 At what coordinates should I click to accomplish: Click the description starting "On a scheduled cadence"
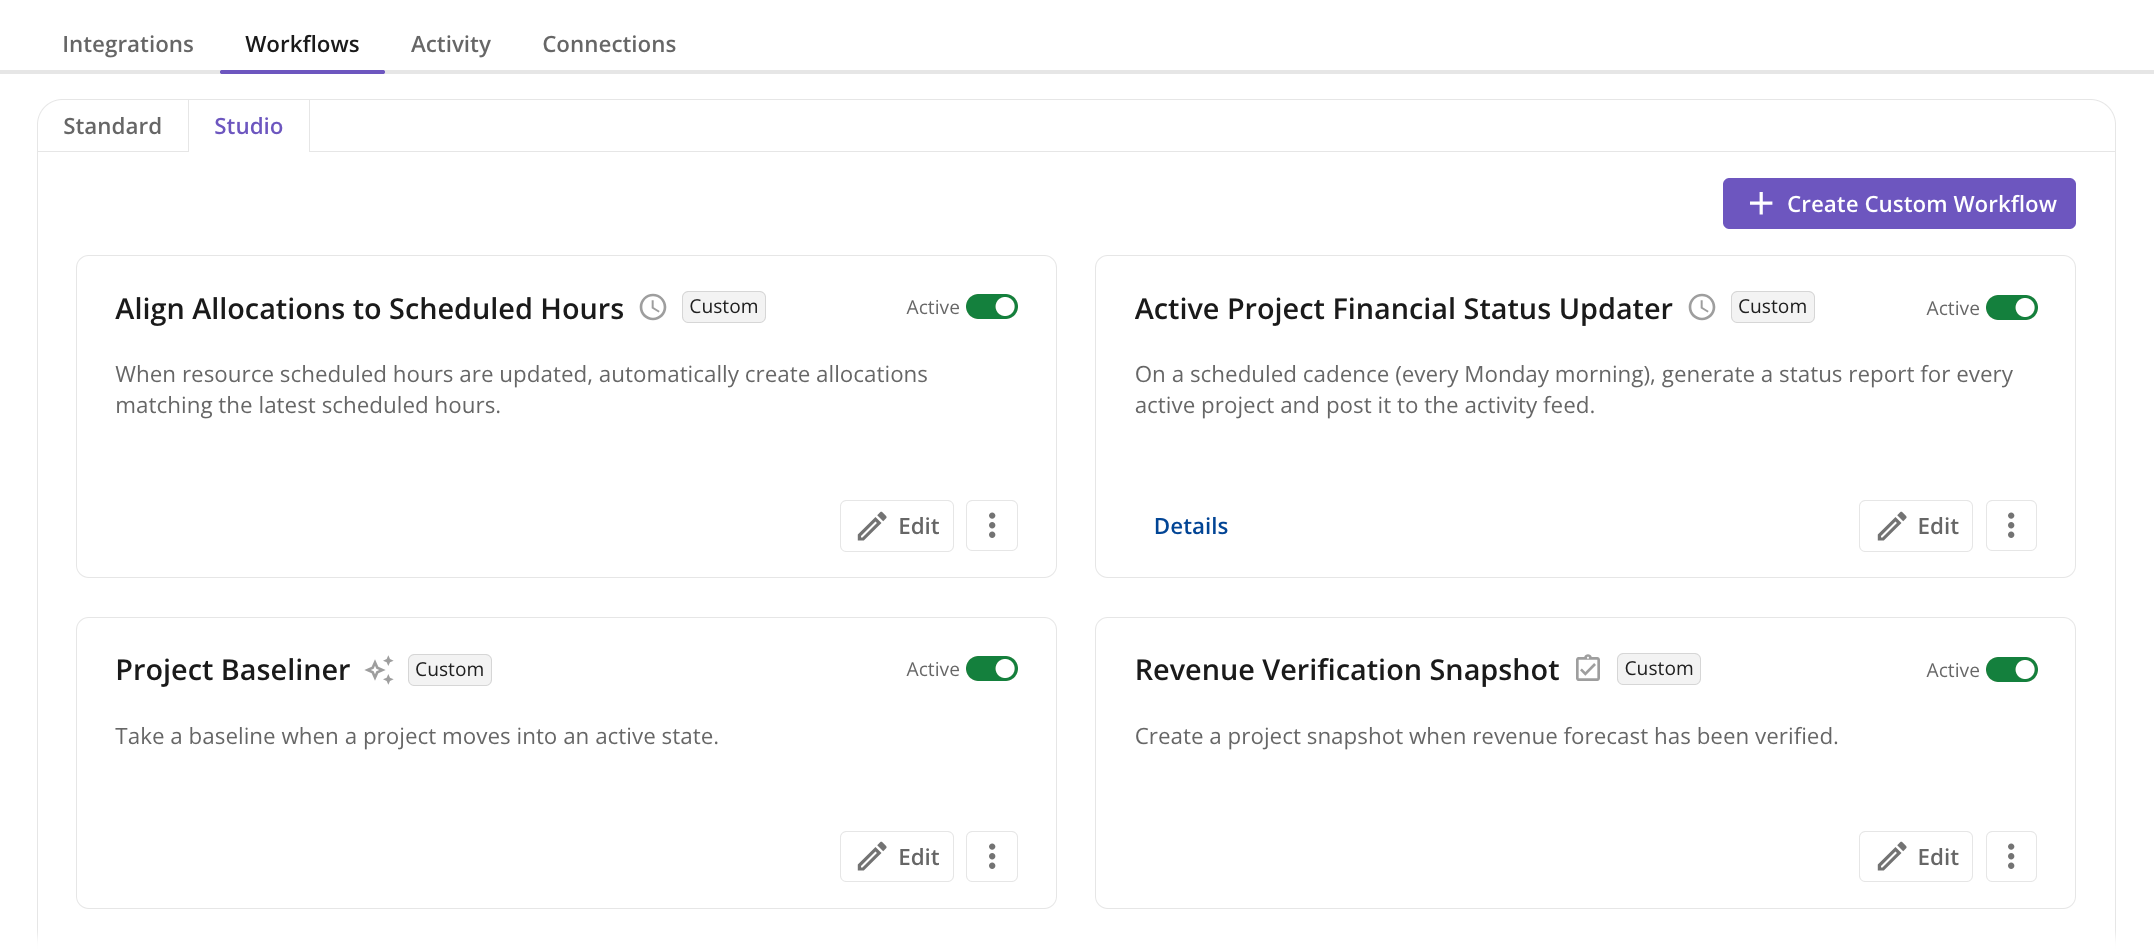click(1574, 389)
